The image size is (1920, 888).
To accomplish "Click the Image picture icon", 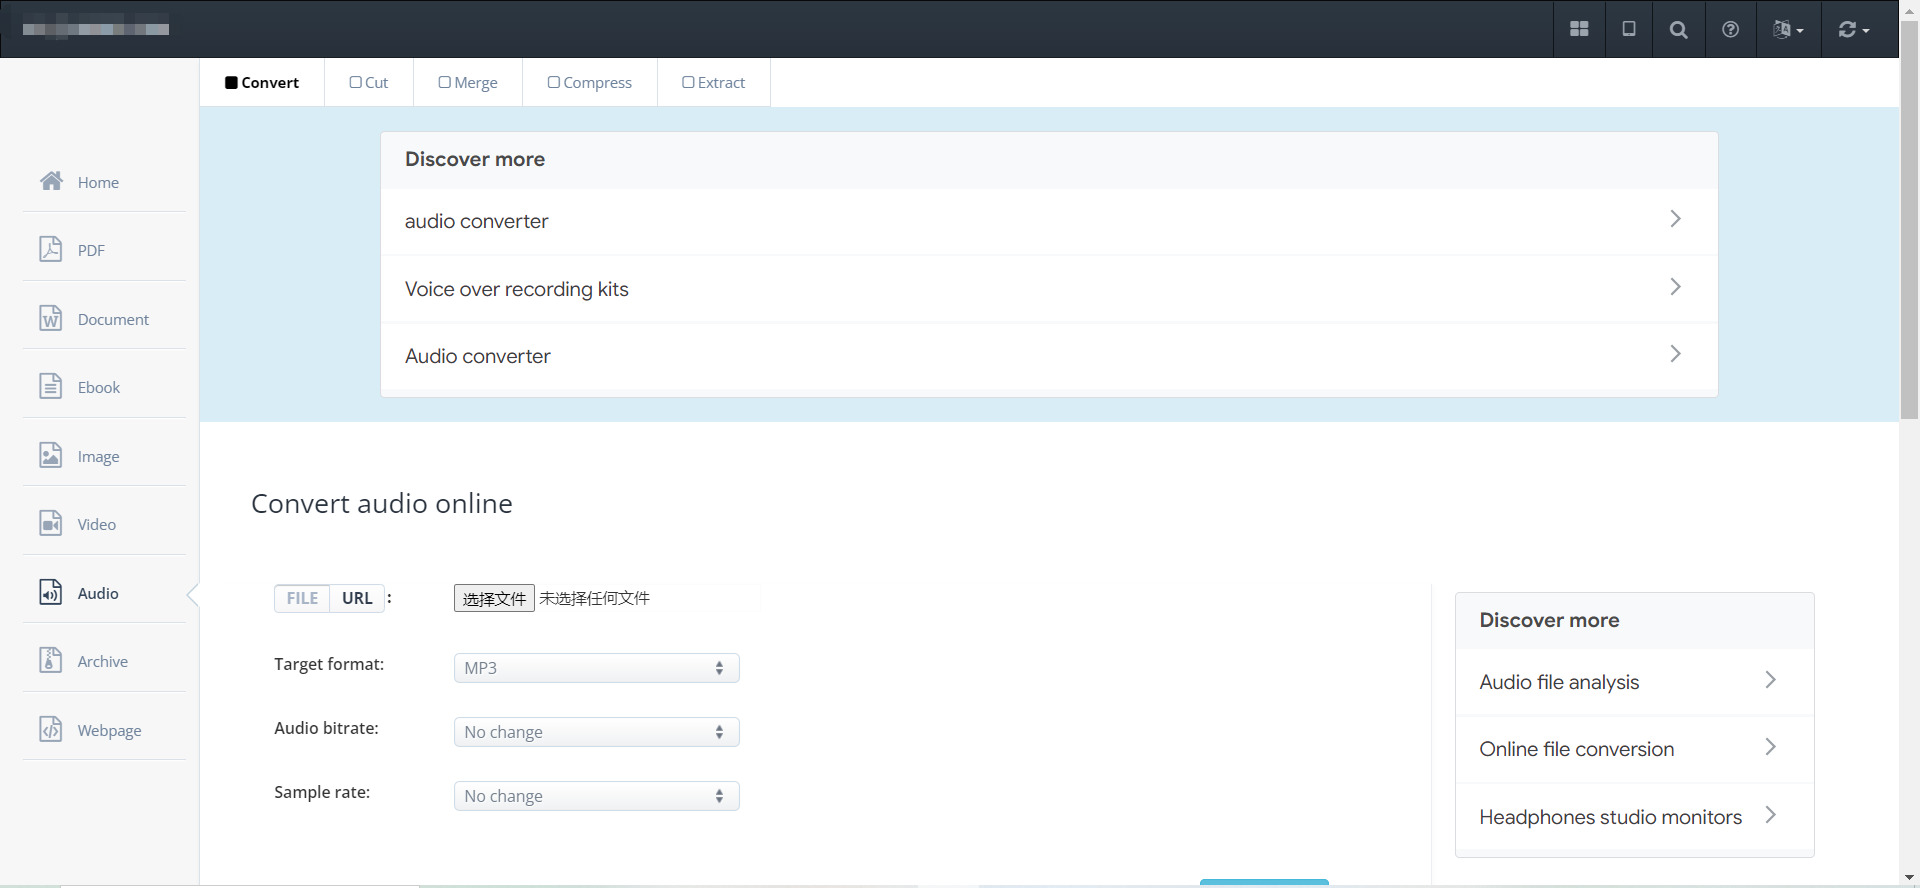I will [x=51, y=455].
